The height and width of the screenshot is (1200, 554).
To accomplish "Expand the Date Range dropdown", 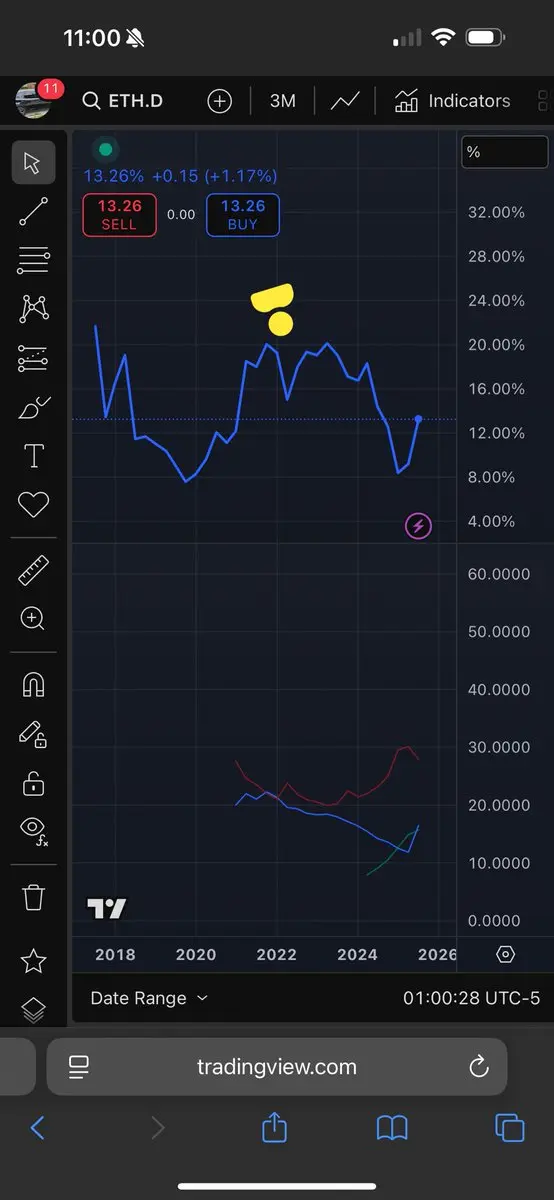I will pos(149,998).
